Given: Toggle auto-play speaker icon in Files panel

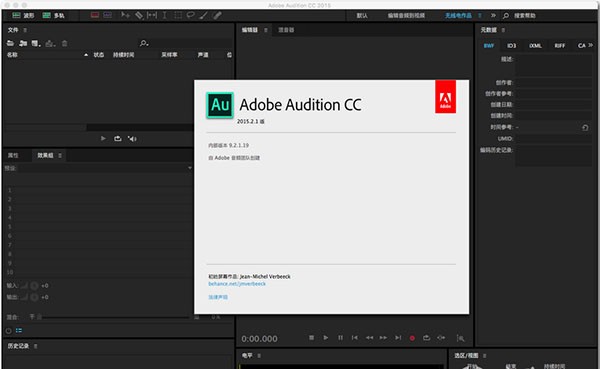Looking at the screenshot, I should click(132, 139).
